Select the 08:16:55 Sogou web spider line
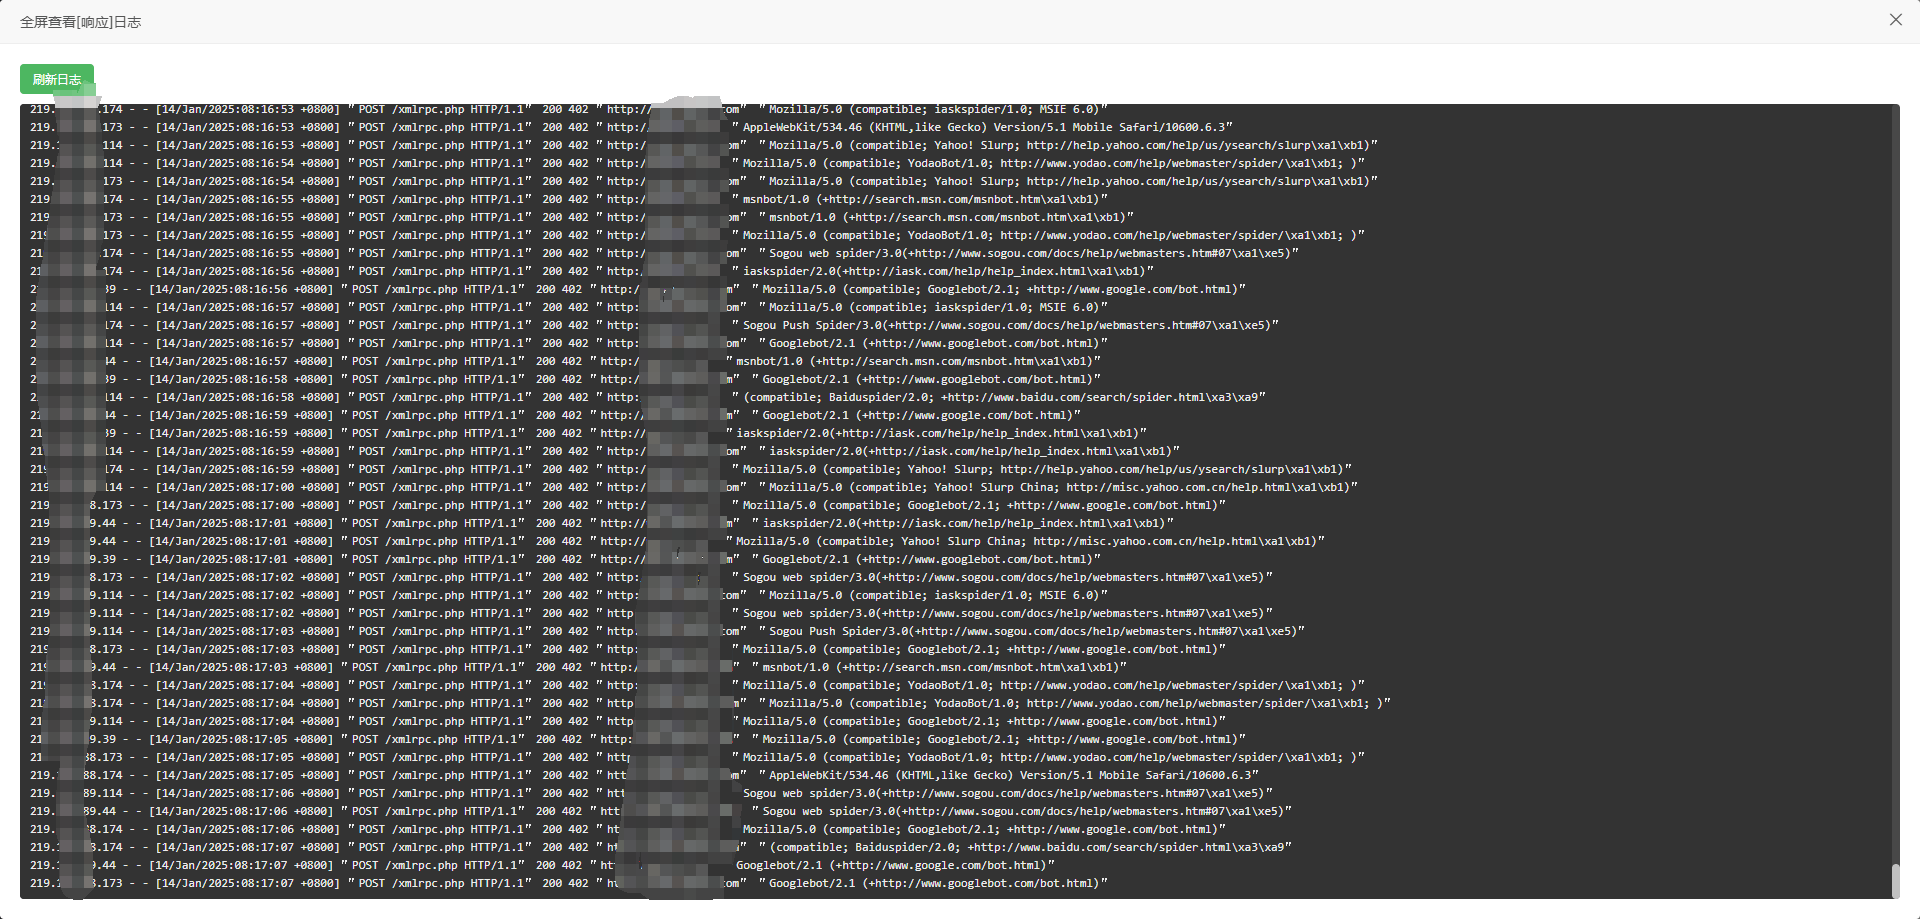 (664, 253)
